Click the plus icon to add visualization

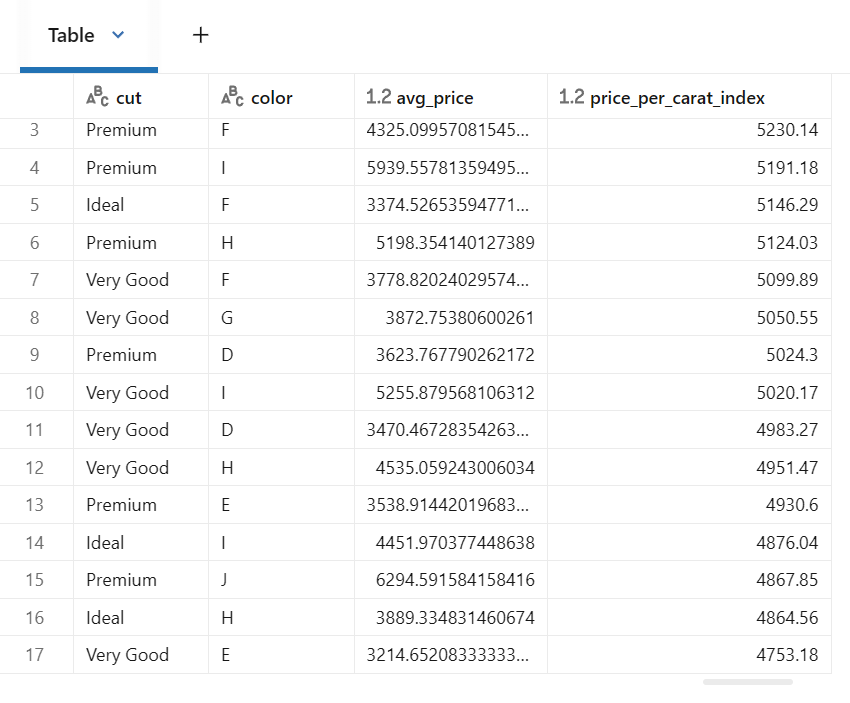(x=201, y=35)
